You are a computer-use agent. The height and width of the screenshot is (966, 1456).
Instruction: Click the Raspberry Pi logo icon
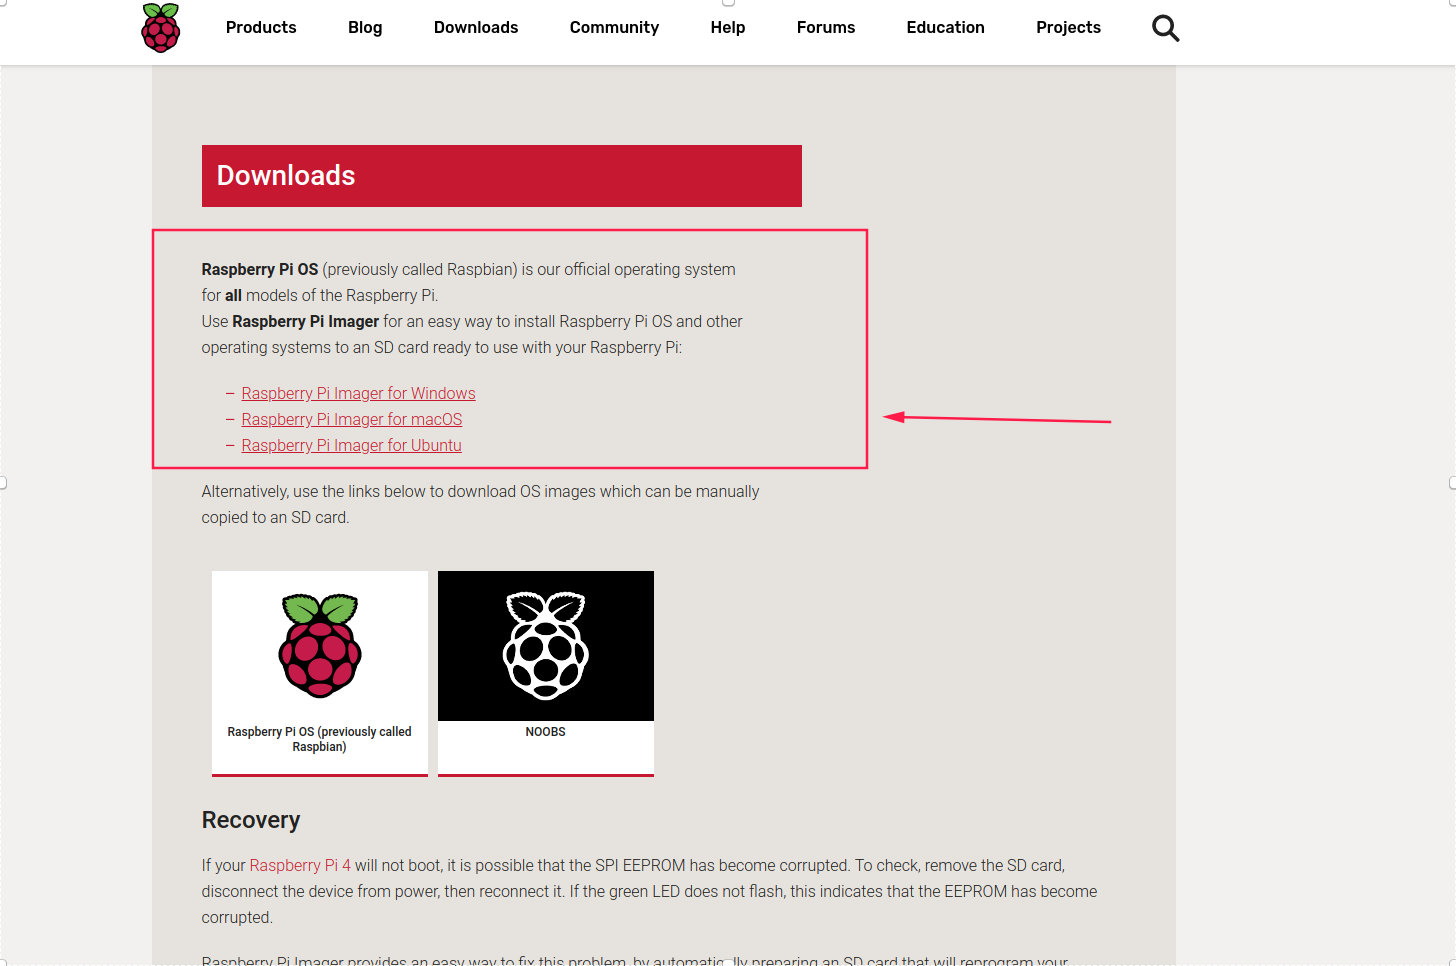click(x=161, y=28)
